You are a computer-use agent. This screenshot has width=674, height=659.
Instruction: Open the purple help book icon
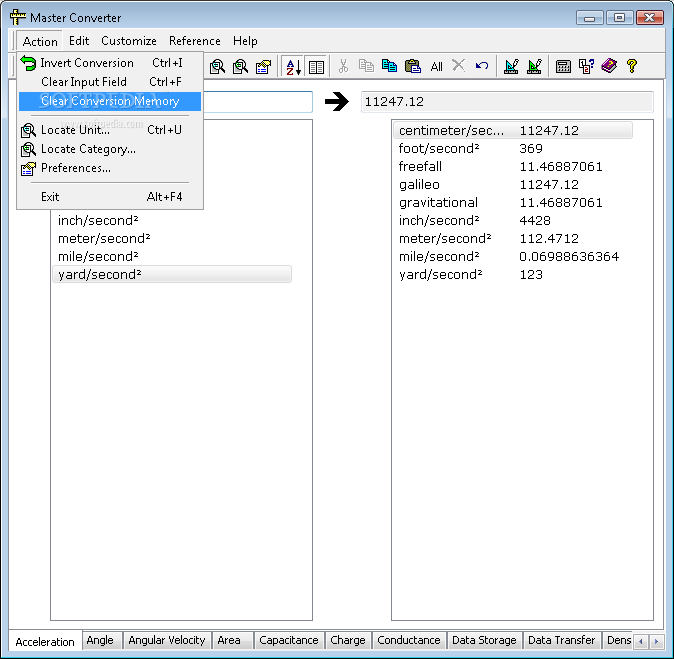pos(609,66)
